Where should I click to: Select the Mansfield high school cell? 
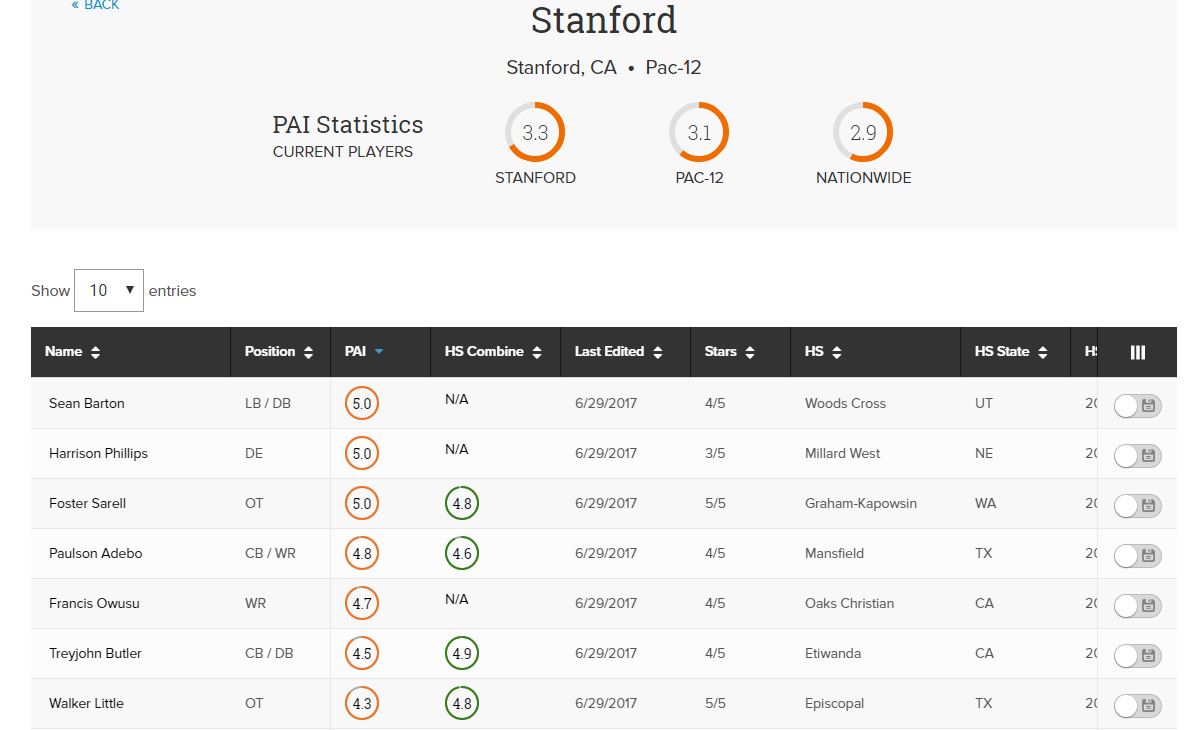coord(834,553)
